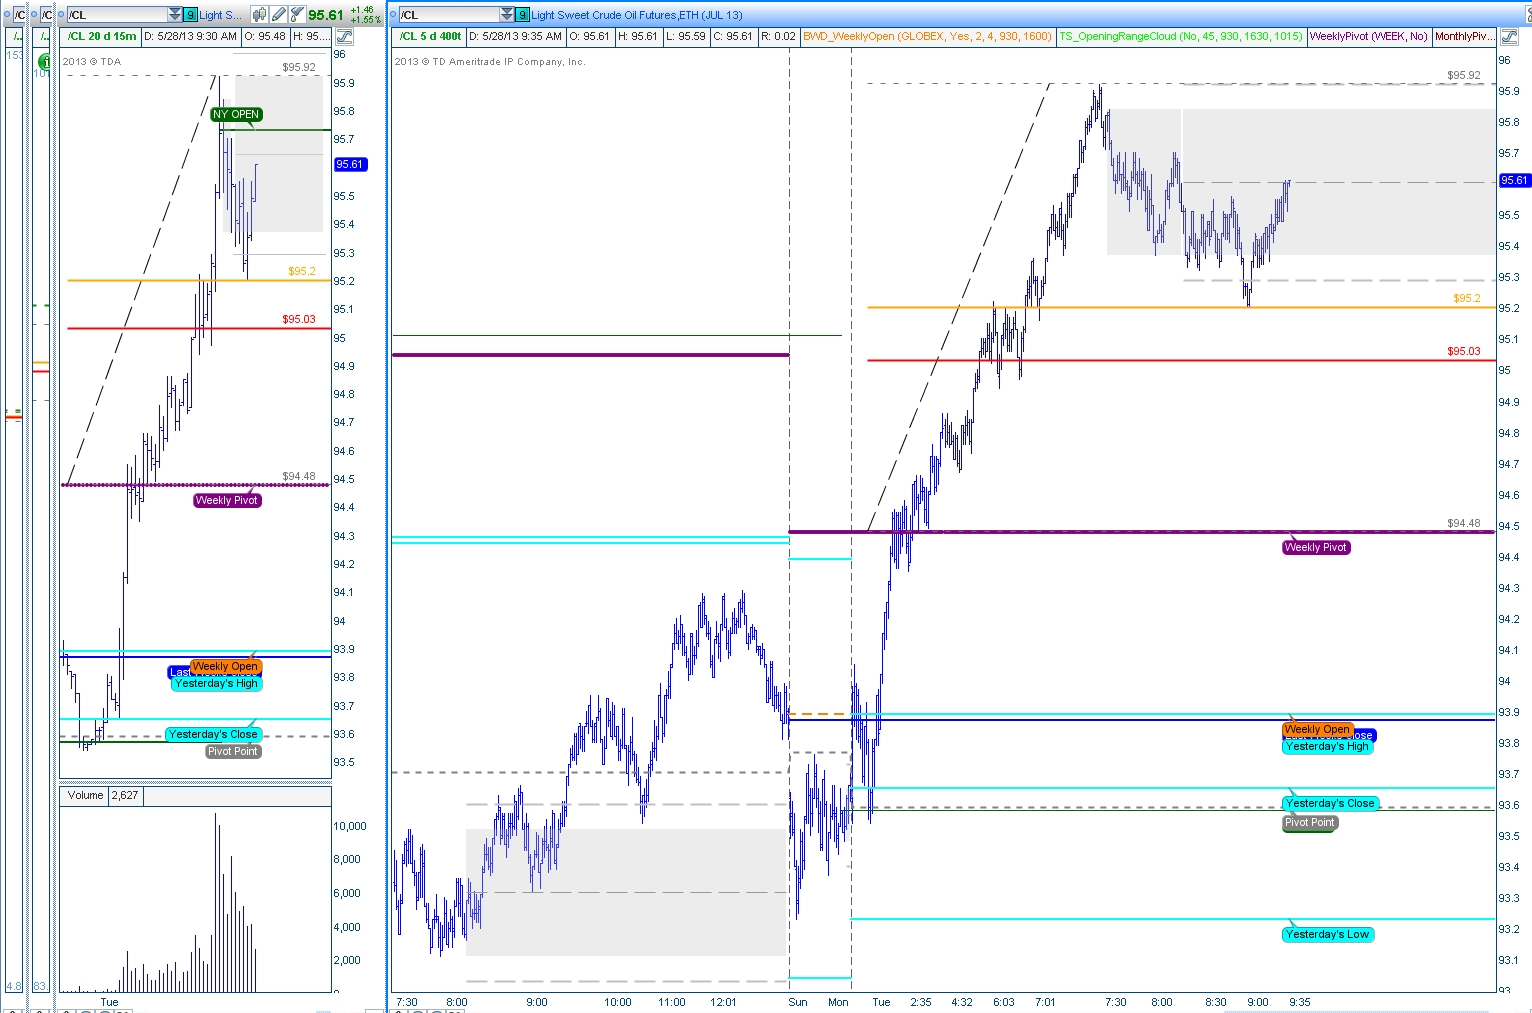
Task: Click the R: 0.02 value in right chart header
Action: point(778,36)
